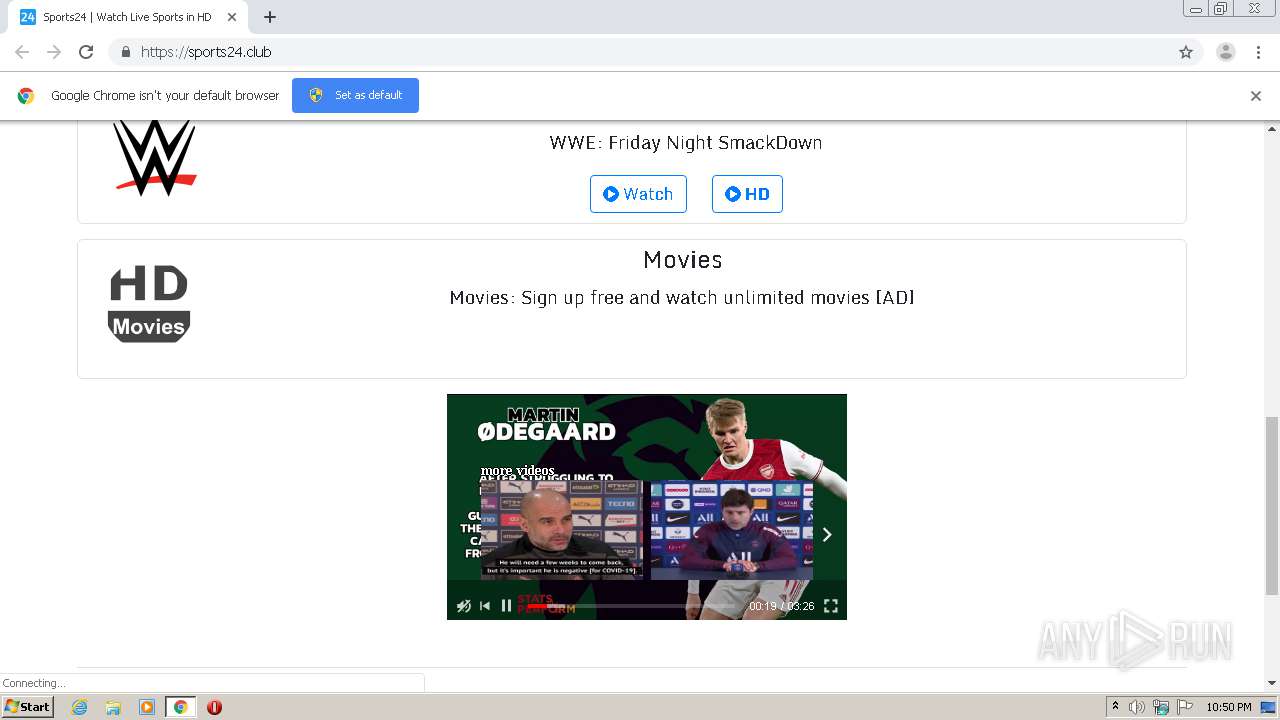
Task: Close the Sports24 tab
Action: tap(233, 17)
